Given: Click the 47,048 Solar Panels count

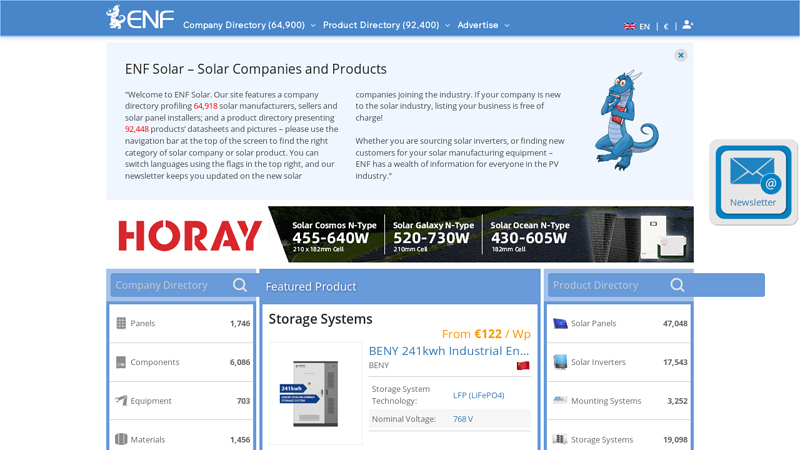Looking at the screenshot, I should [x=675, y=323].
